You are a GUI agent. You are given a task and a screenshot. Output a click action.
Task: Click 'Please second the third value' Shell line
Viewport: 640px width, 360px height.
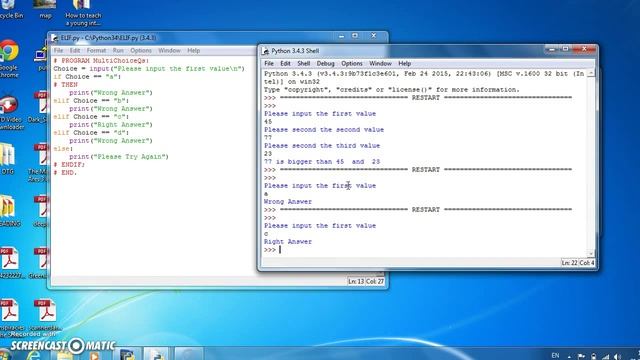click(x=322, y=146)
